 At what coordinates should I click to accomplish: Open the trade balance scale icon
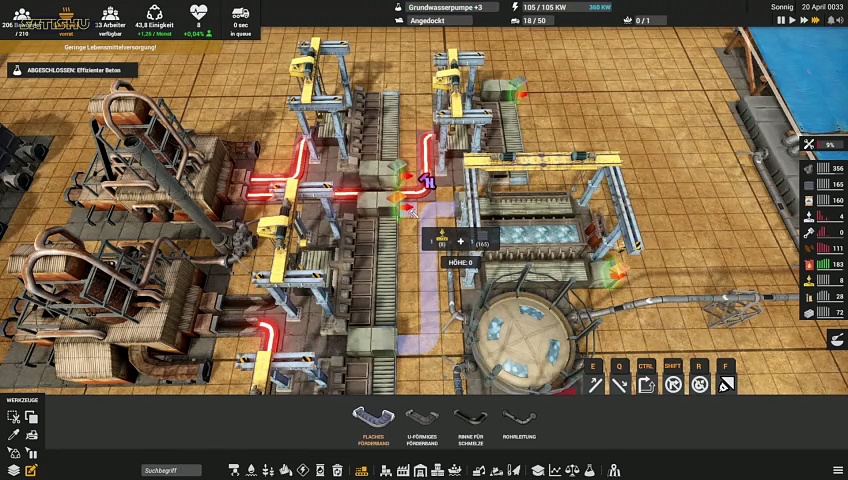point(573,470)
